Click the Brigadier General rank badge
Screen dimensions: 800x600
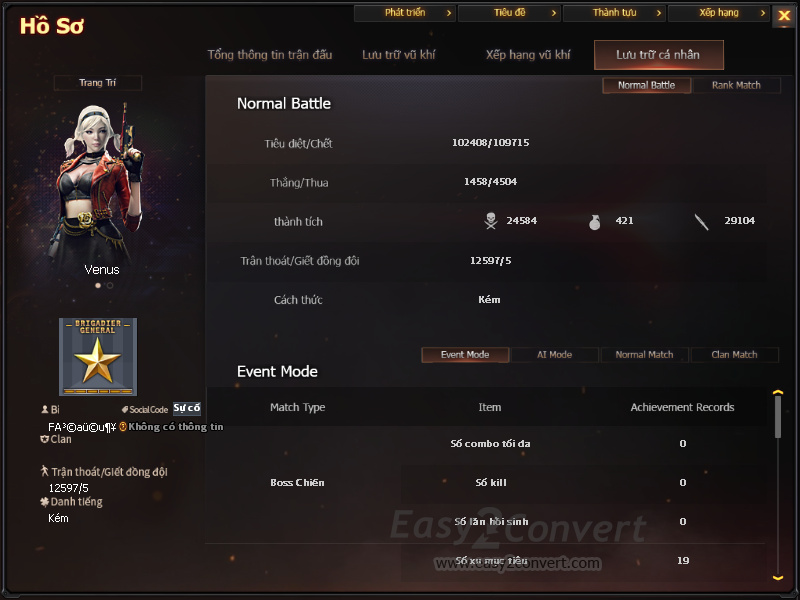tap(98, 357)
